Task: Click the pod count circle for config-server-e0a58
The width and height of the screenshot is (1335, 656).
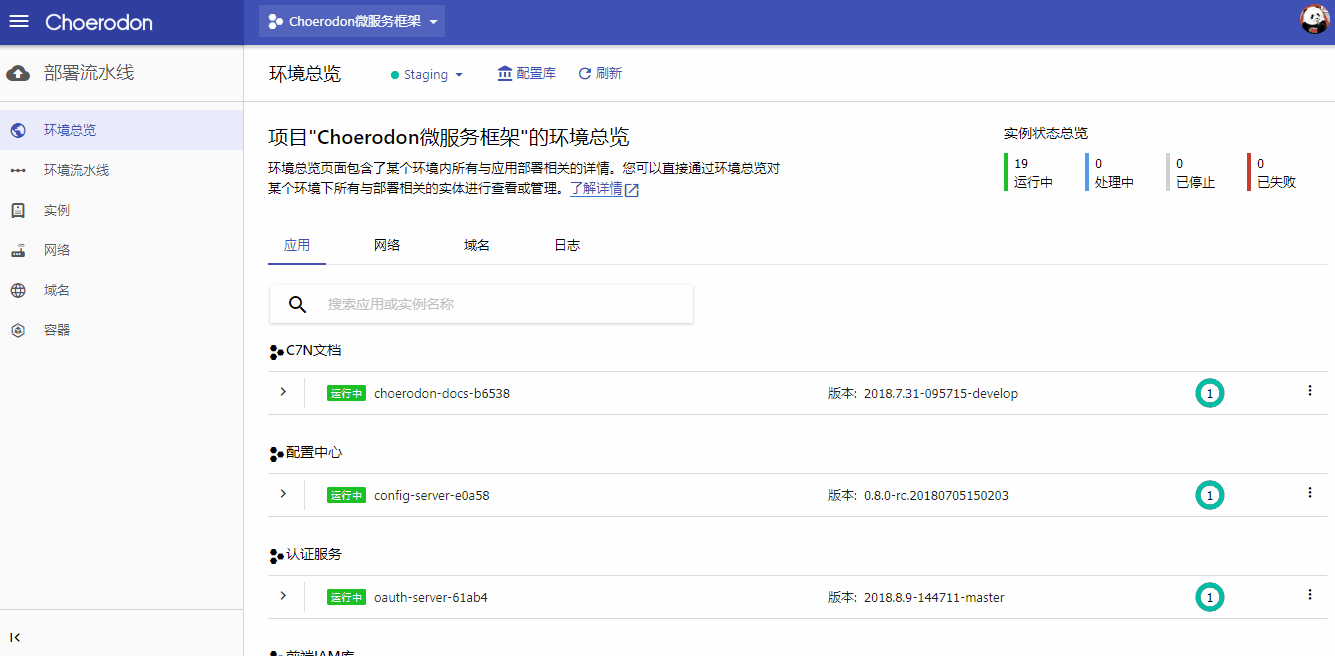Action: [1210, 495]
